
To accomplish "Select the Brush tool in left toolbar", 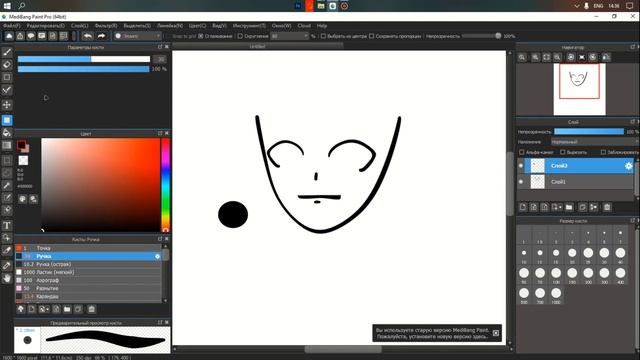I will 7,52.
